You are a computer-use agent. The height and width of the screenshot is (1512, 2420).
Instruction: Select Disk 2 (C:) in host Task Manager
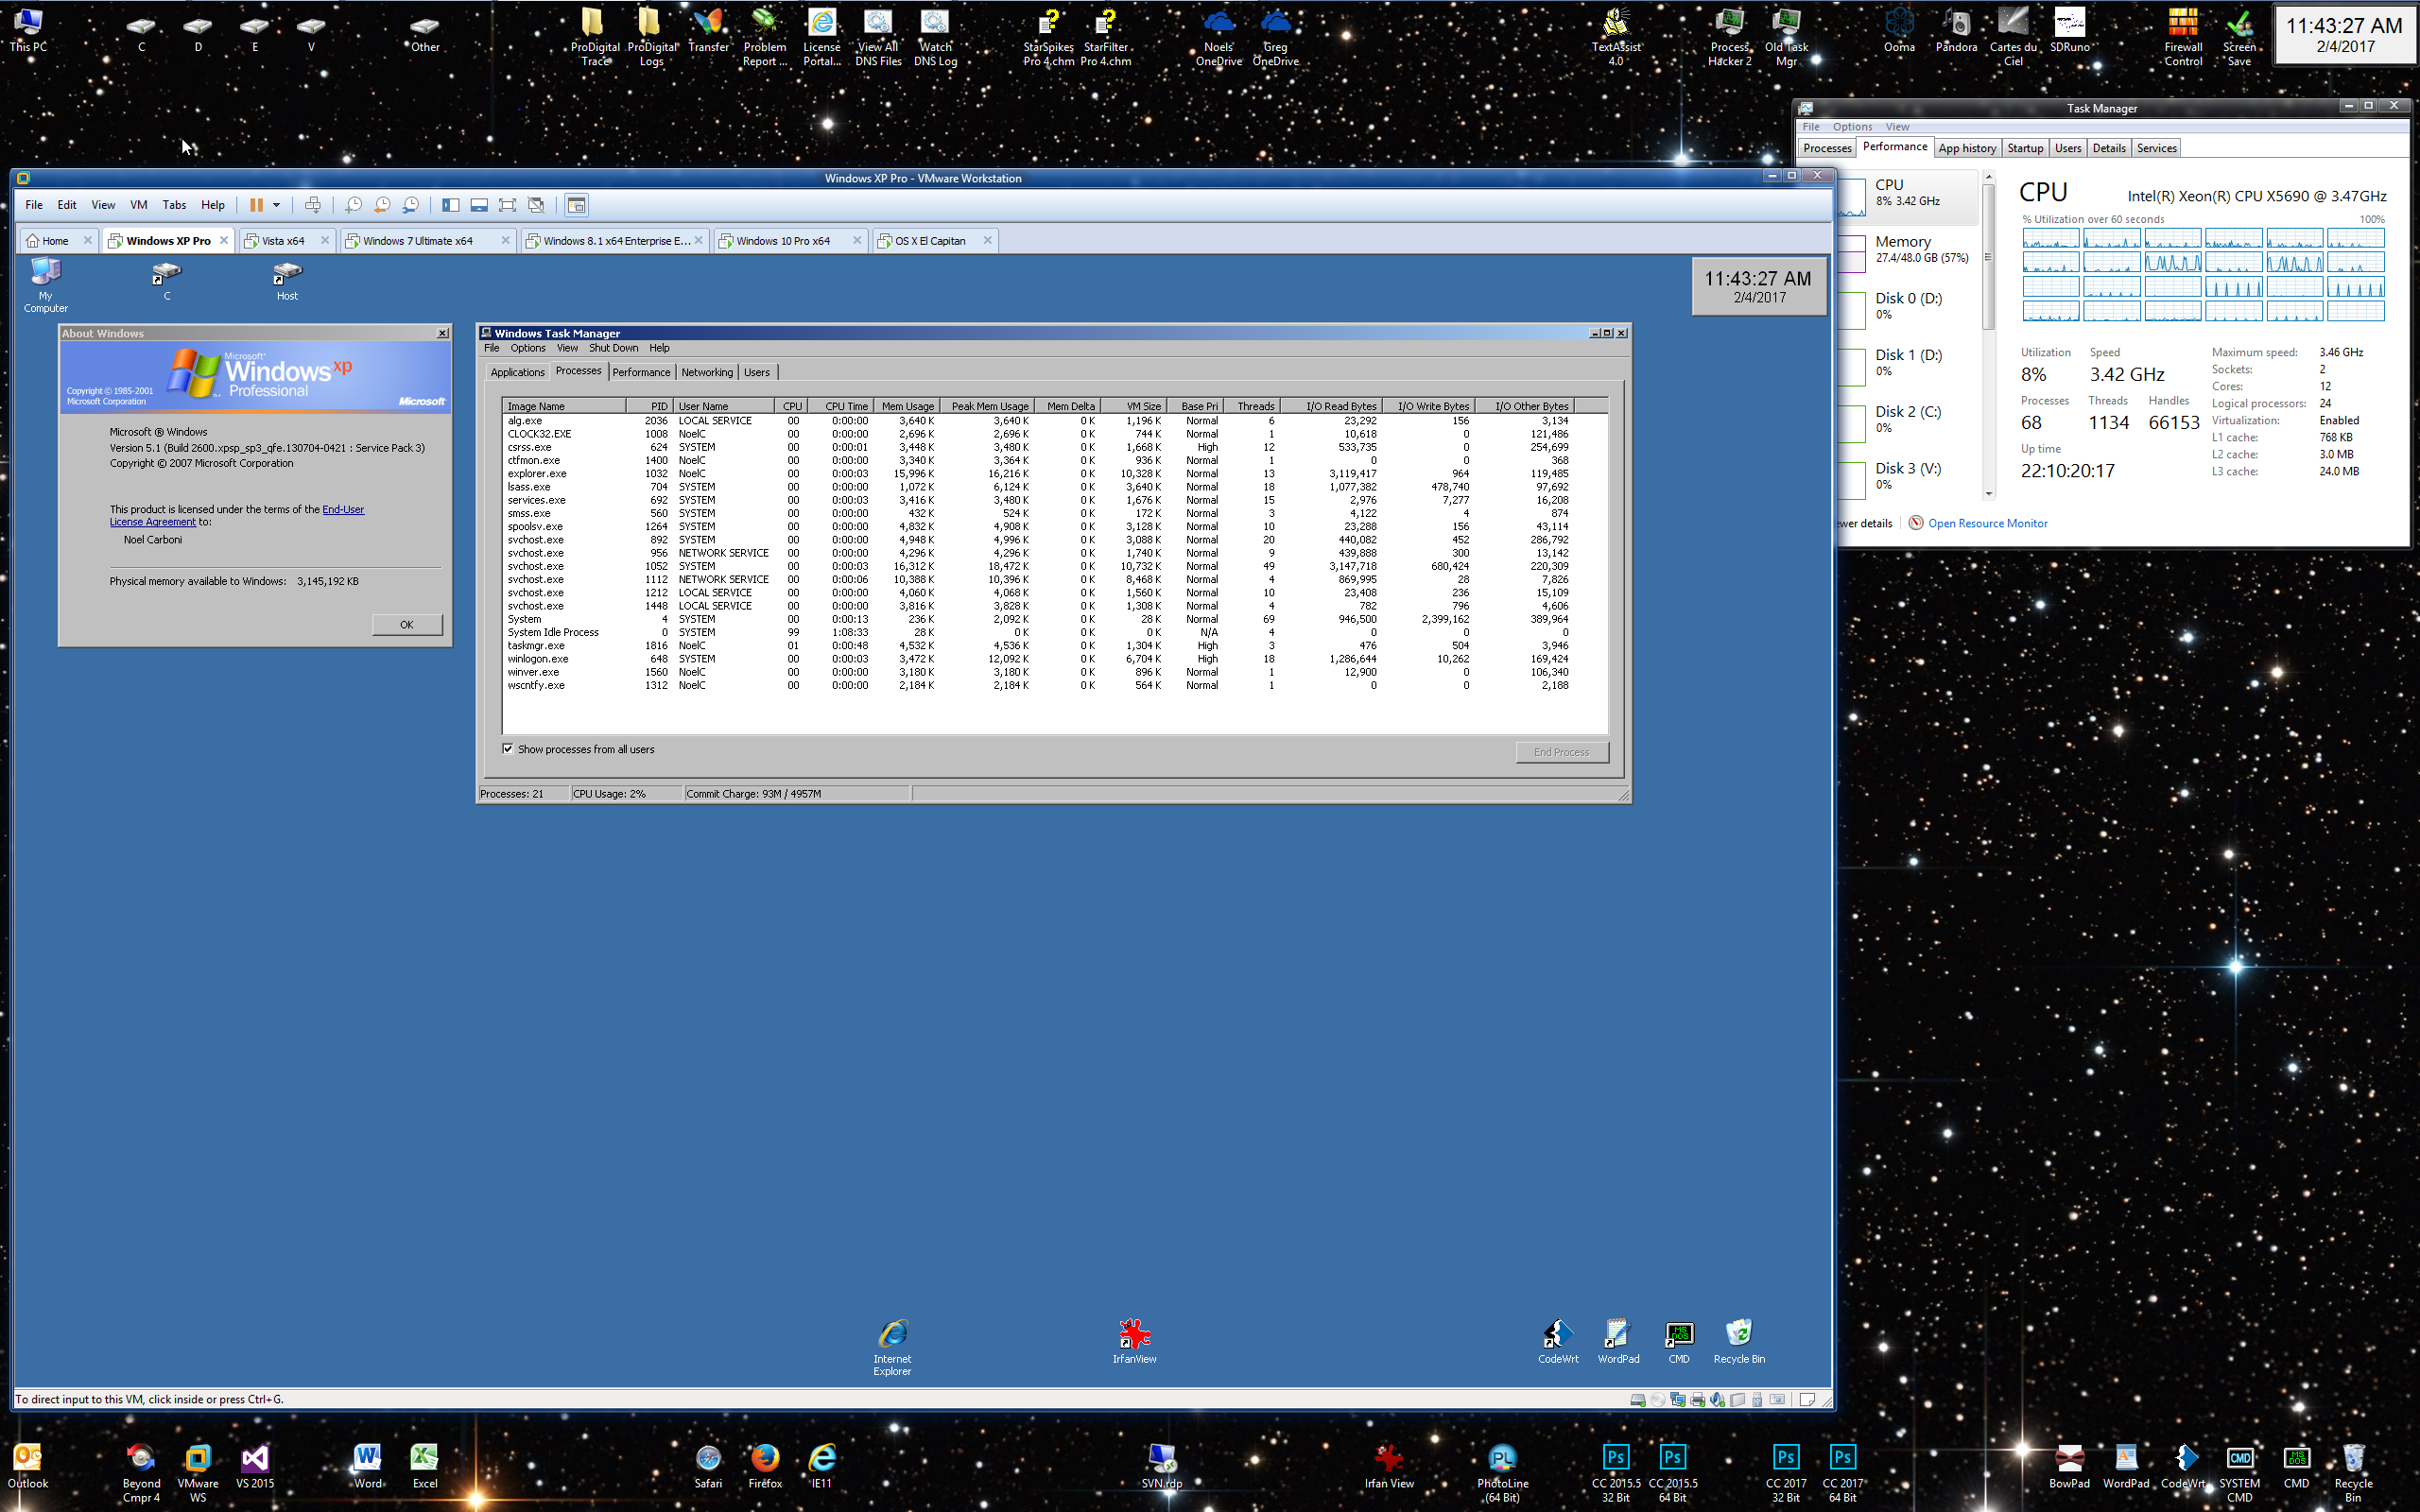click(x=1908, y=419)
